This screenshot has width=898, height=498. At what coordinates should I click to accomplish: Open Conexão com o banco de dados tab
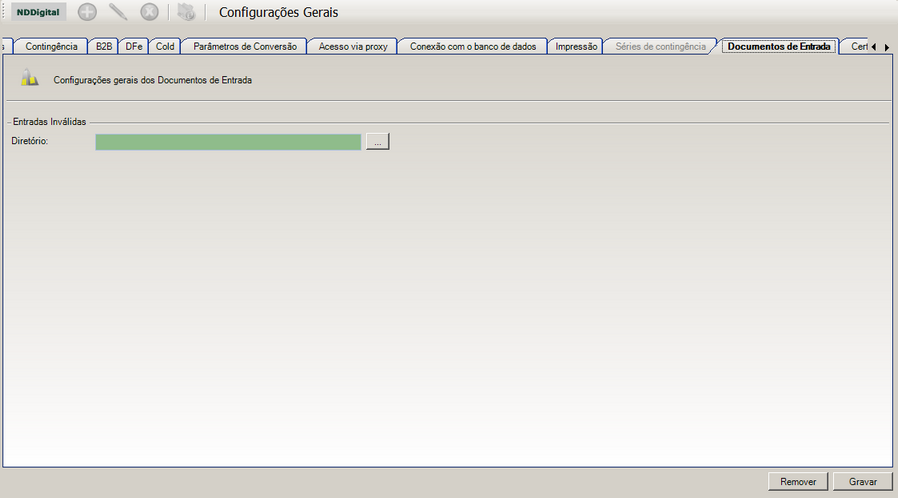click(x=472, y=46)
